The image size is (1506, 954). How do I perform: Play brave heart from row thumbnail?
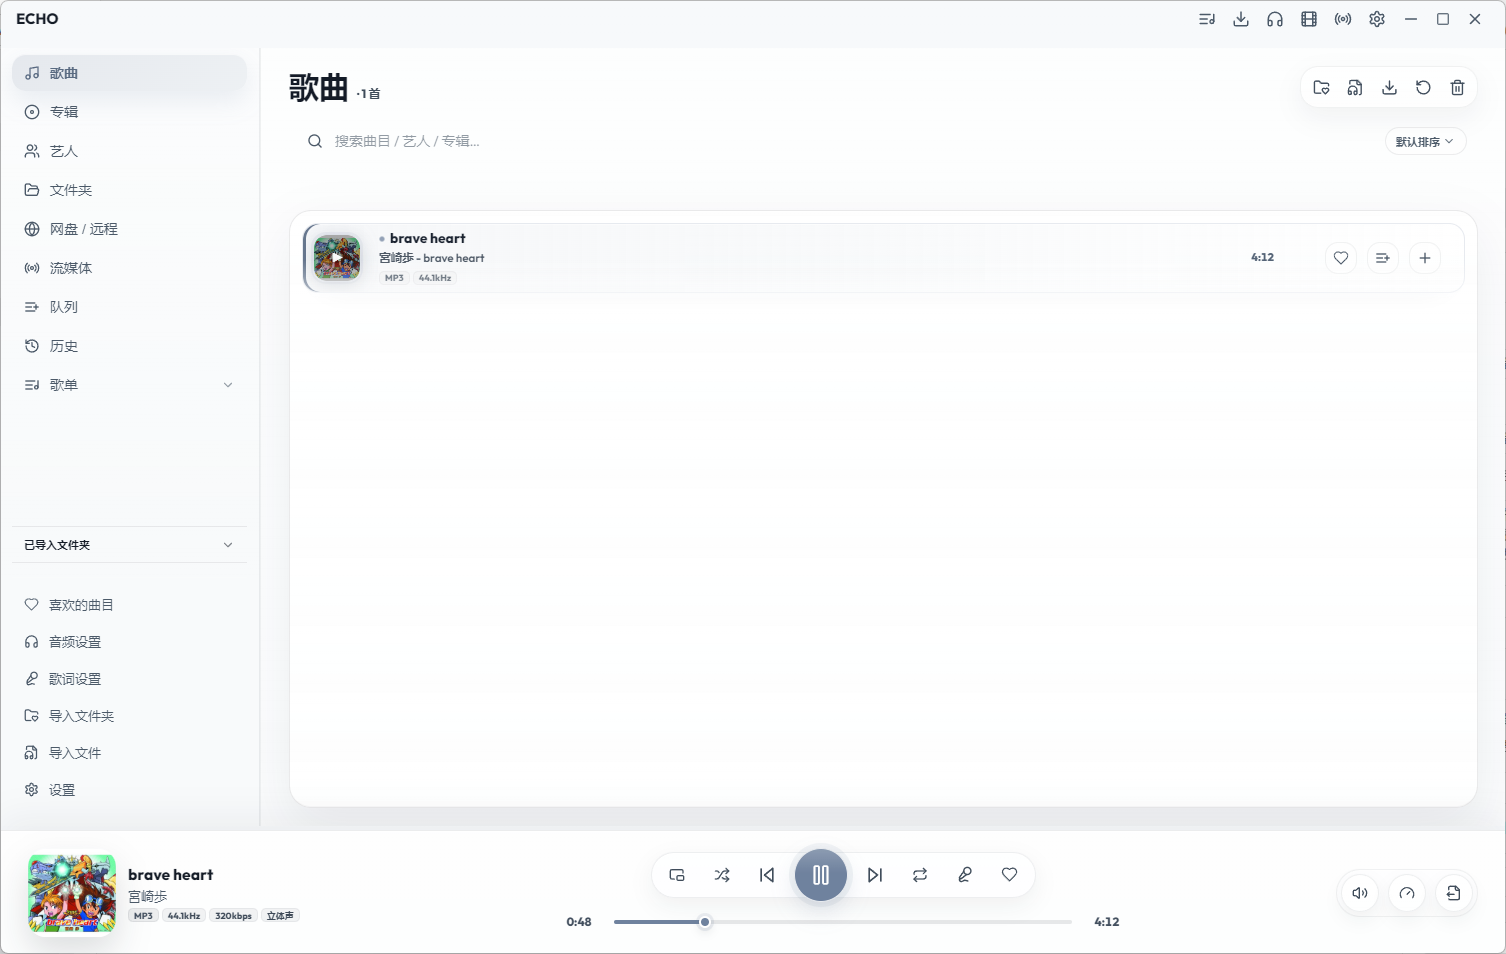[x=337, y=258]
